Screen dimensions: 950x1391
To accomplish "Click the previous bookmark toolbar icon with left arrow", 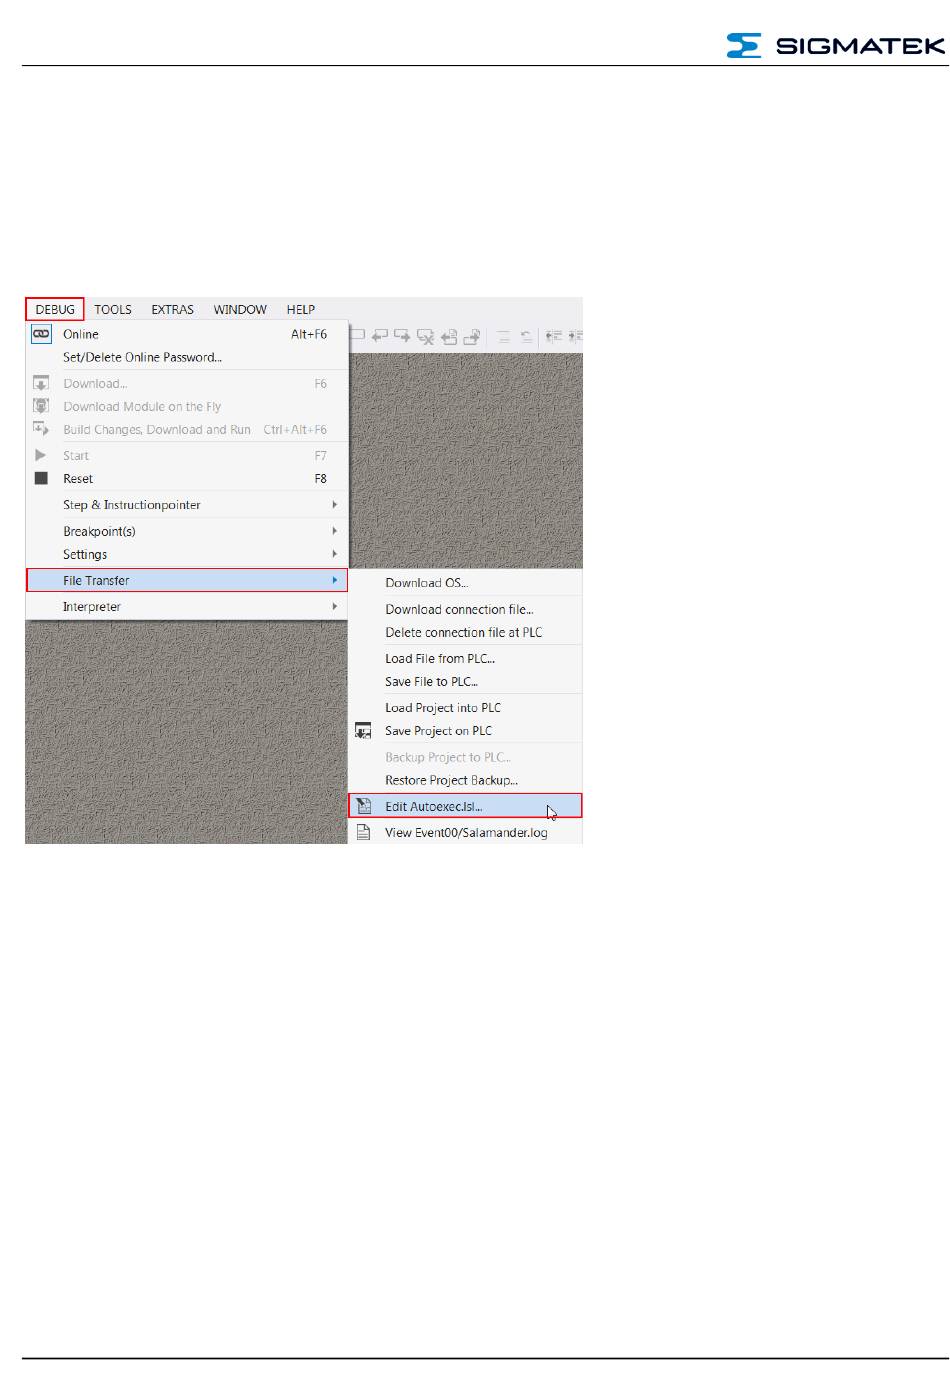I will tap(380, 337).
